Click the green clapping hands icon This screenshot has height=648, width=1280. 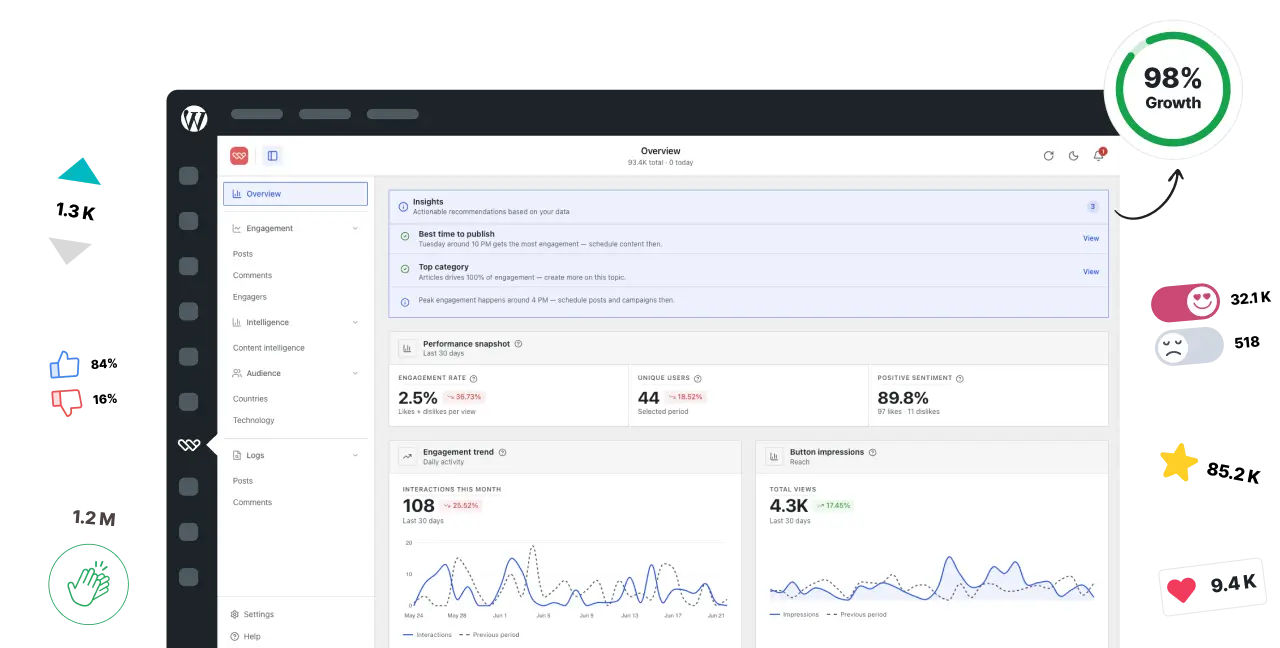tap(89, 585)
